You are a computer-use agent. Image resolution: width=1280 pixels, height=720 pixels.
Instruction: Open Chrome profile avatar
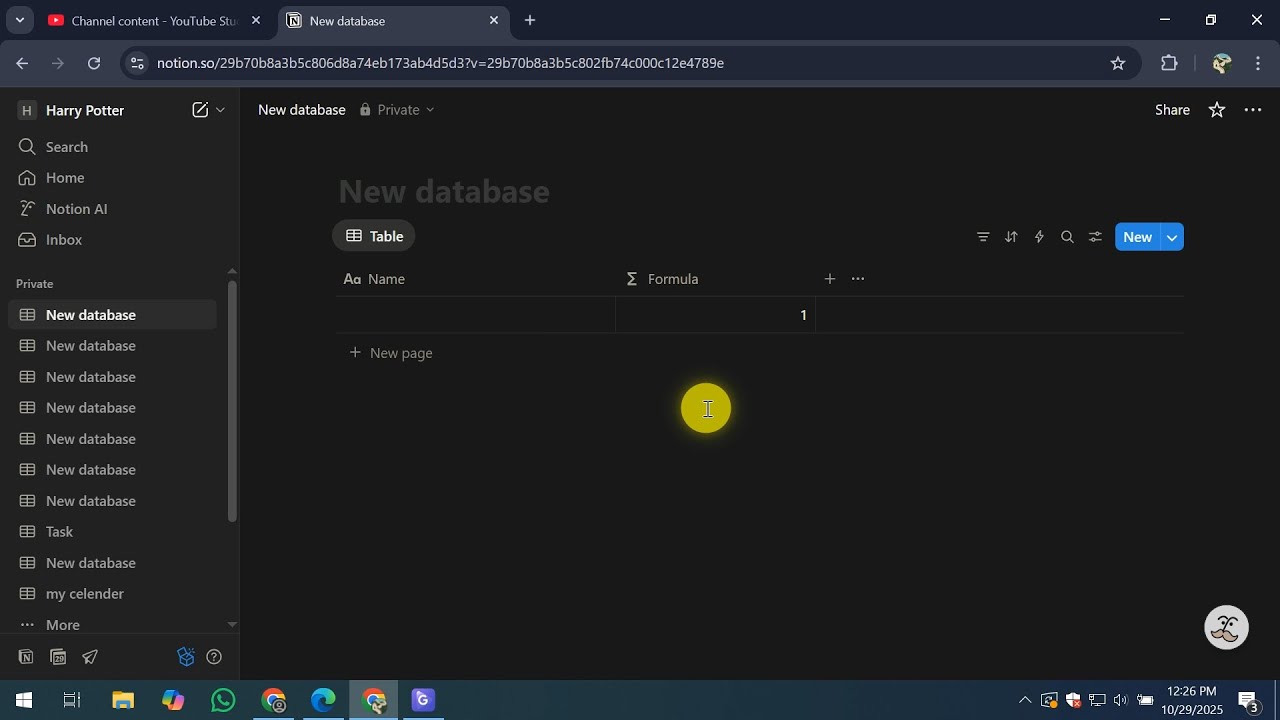click(1221, 63)
